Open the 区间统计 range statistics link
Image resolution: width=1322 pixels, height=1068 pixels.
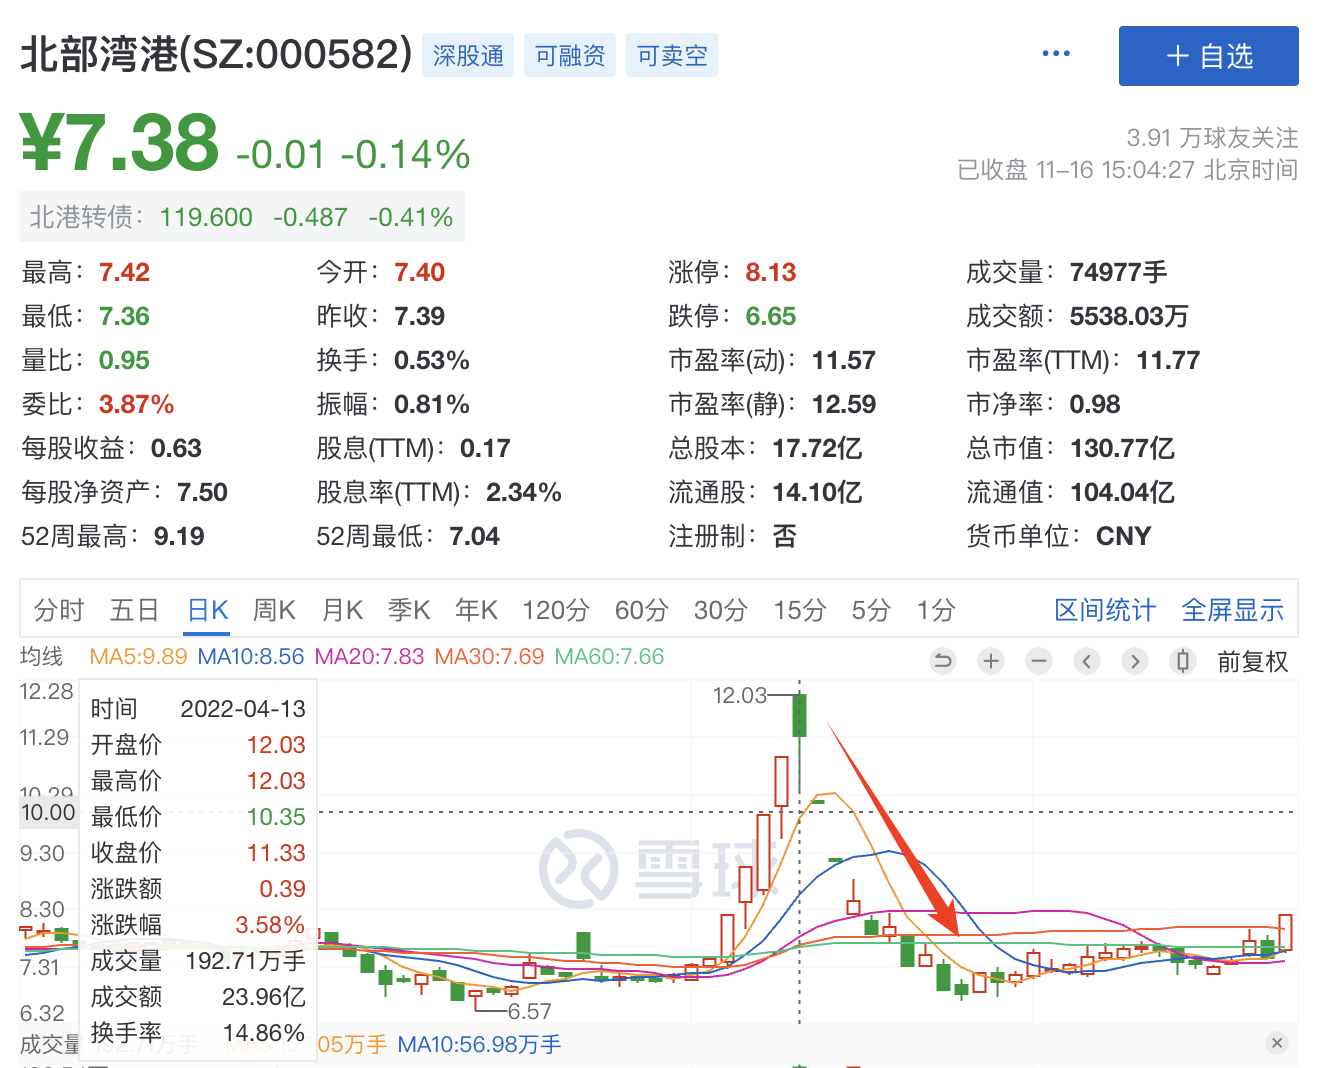click(1104, 610)
